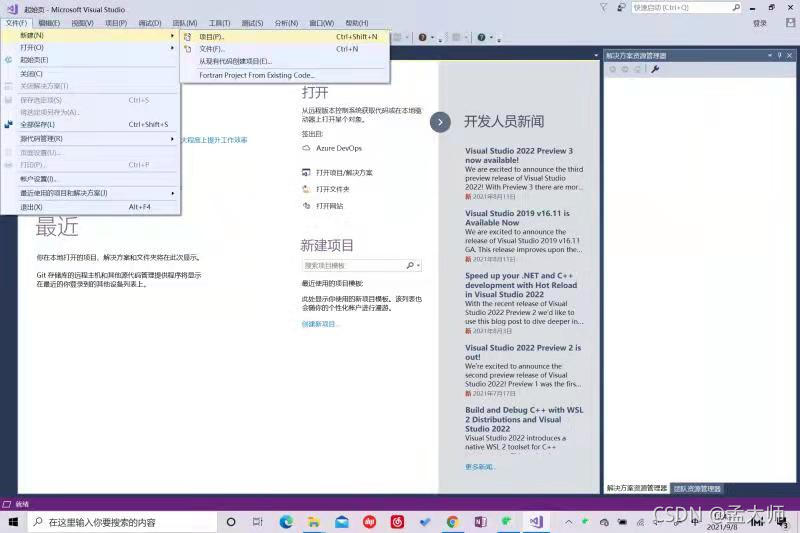This screenshot has height=533, width=800.
Task: Click the Azure DevOps checkout link
Action: click(x=339, y=148)
